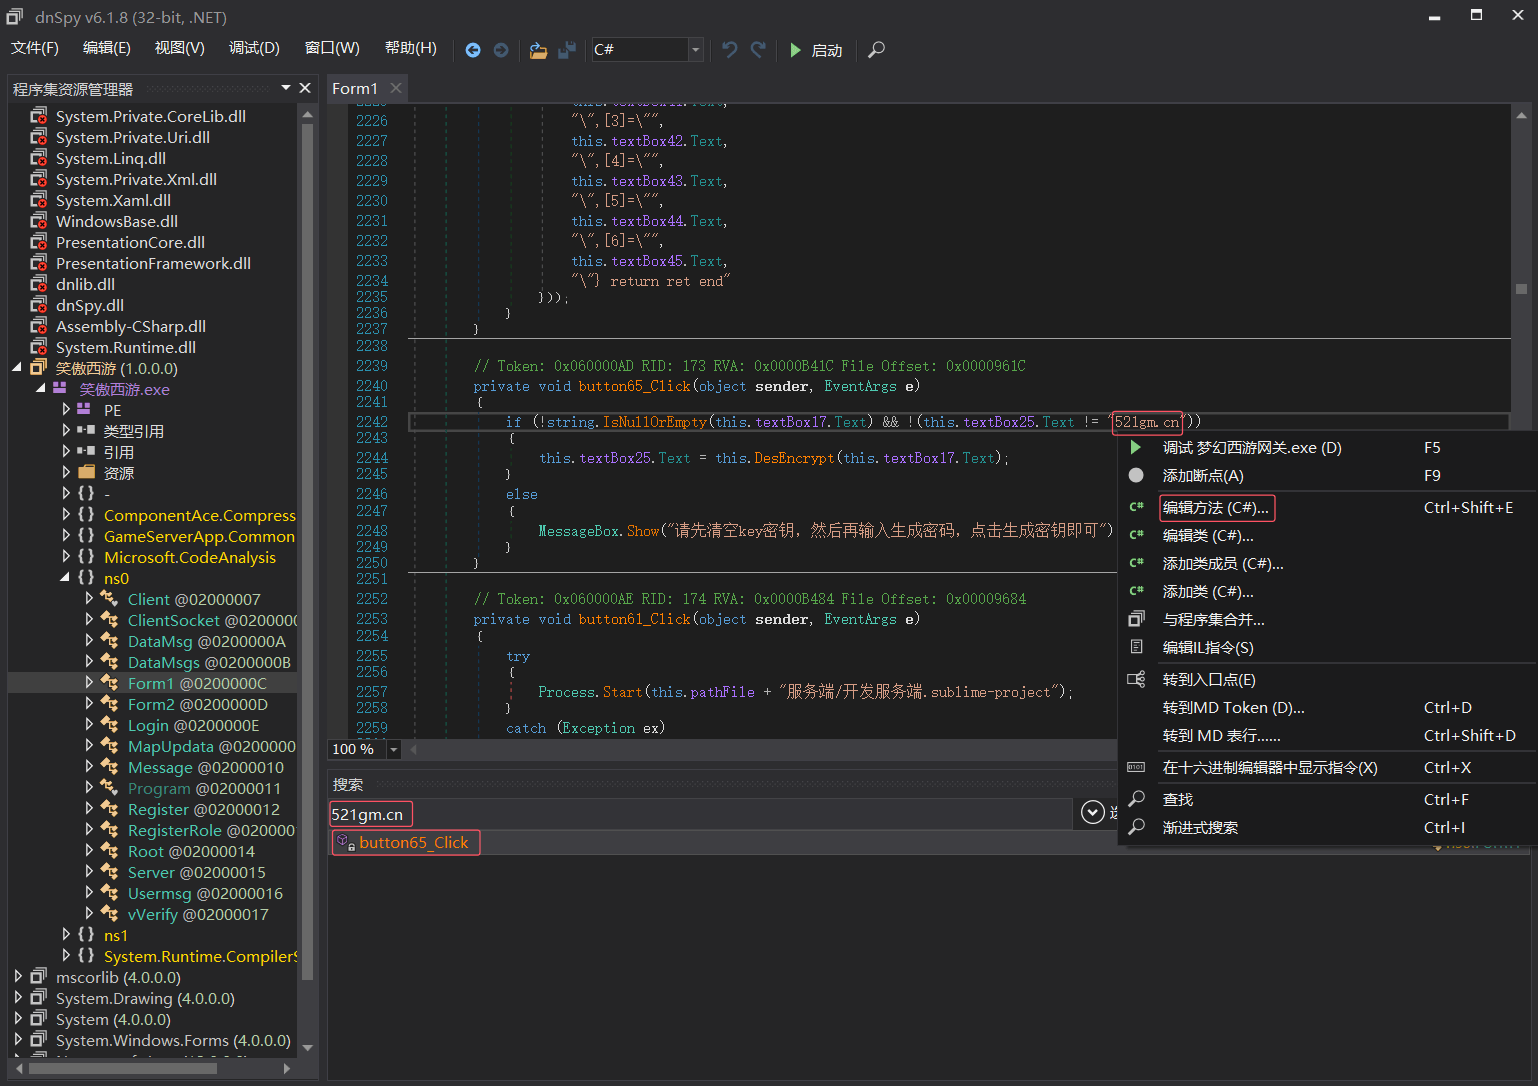Open the button65_Click search result

pos(413,842)
